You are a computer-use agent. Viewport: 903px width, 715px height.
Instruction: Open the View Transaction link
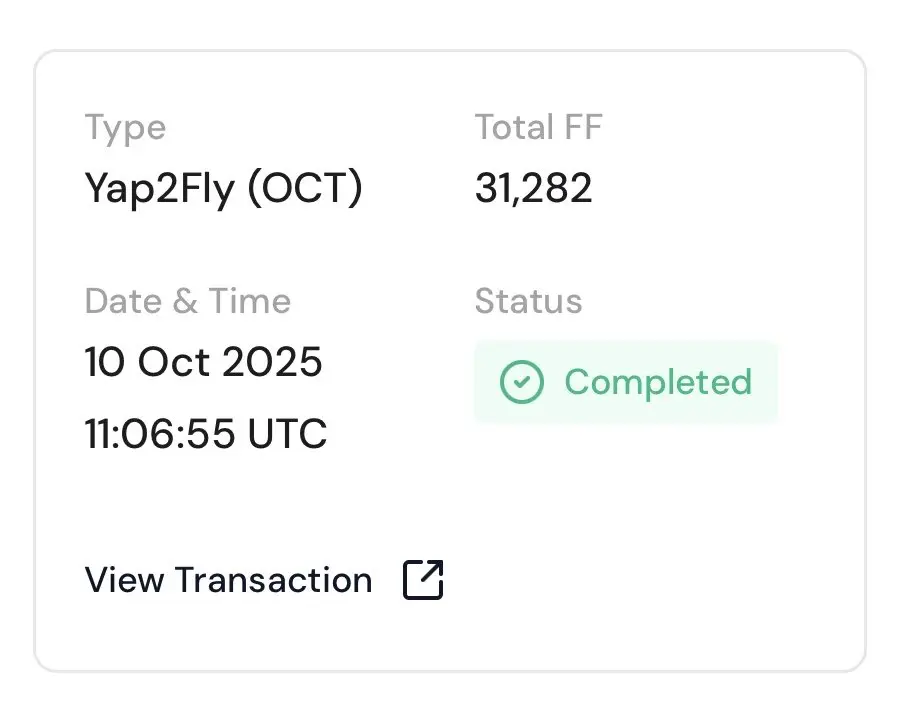pyautogui.click(x=228, y=580)
